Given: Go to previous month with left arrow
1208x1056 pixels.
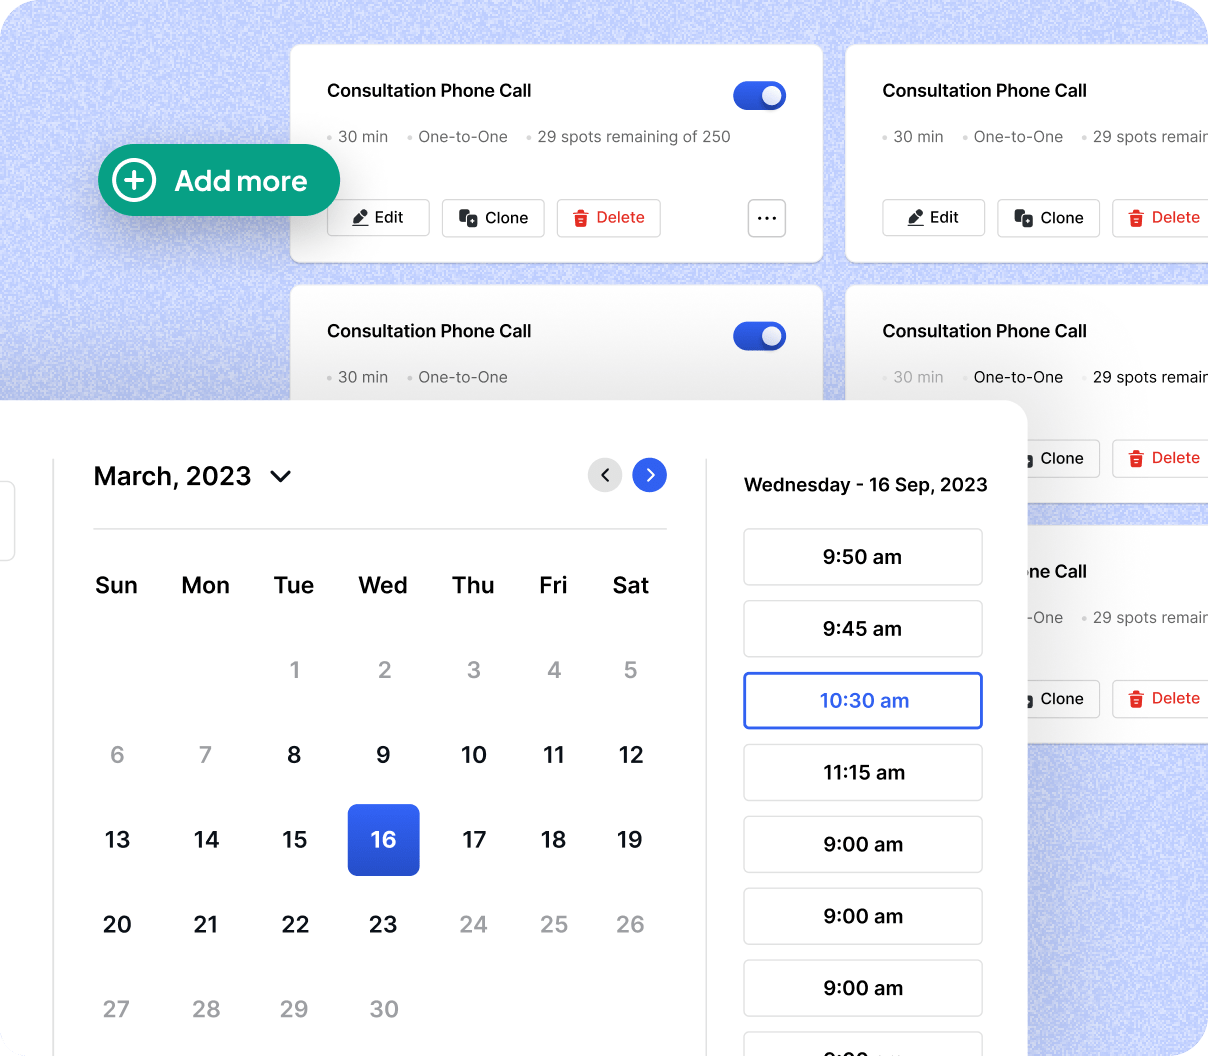Looking at the screenshot, I should pyautogui.click(x=605, y=475).
